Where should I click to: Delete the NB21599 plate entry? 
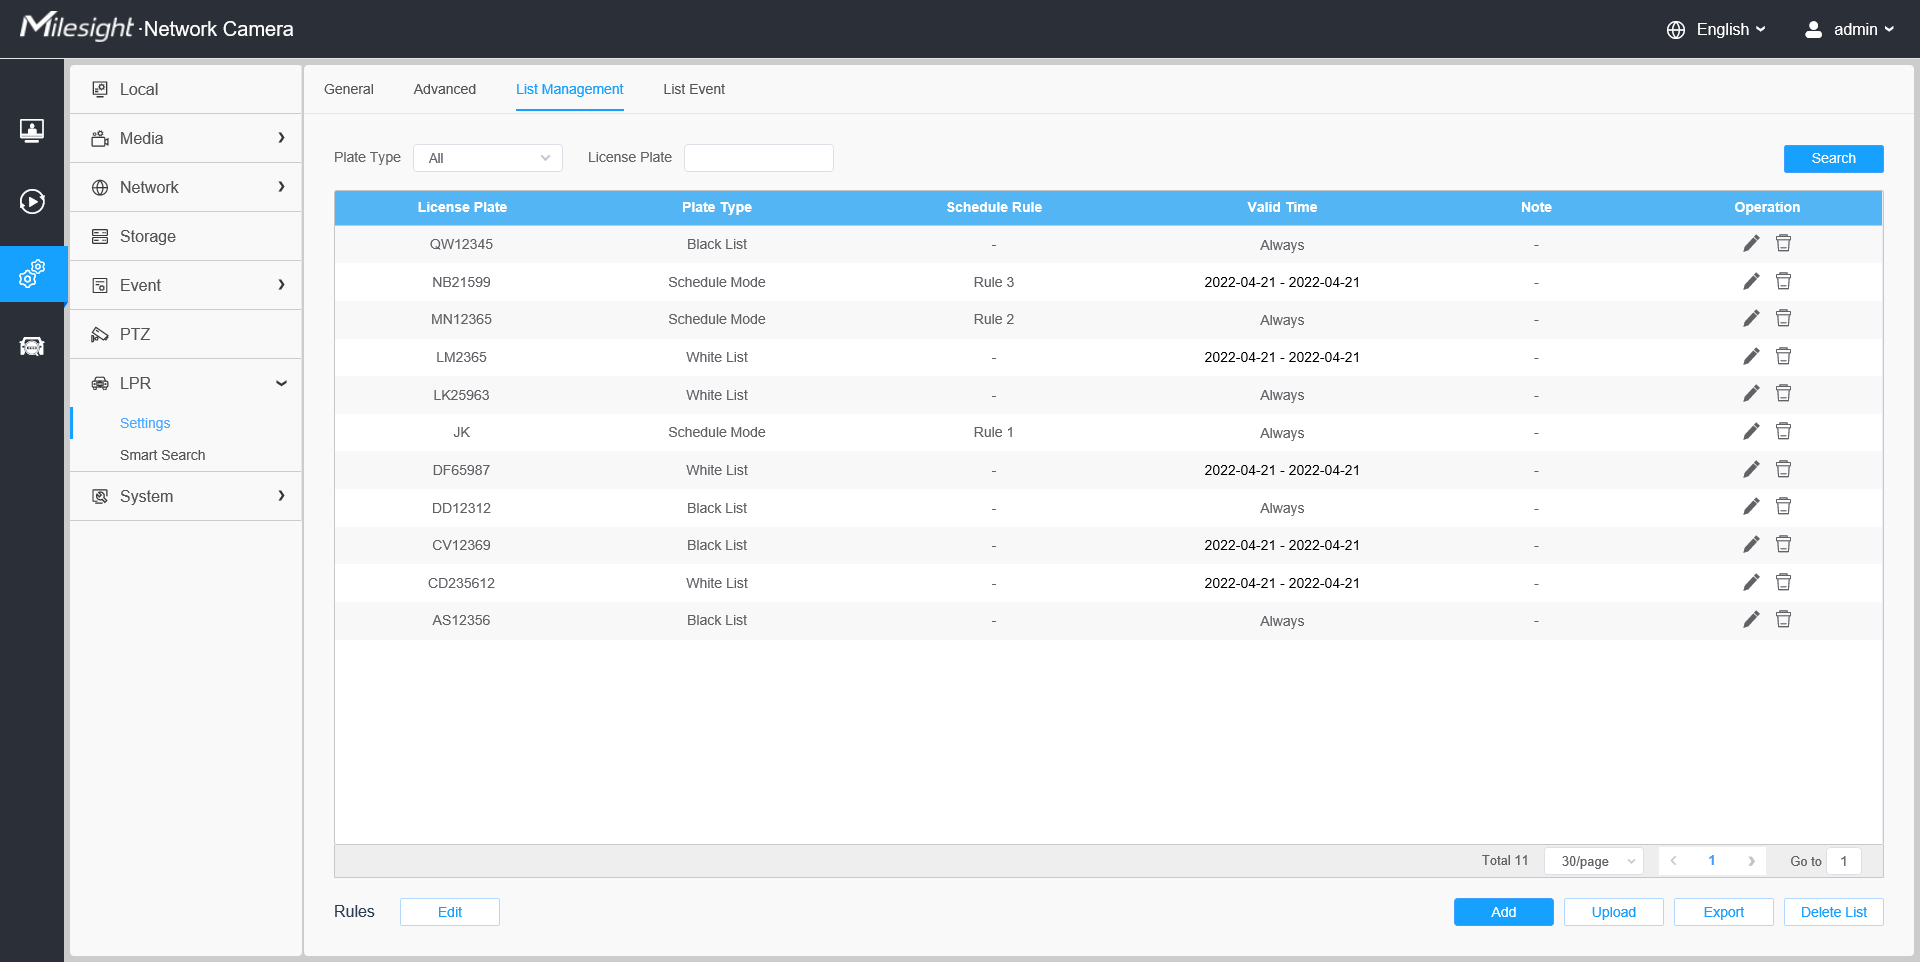[1783, 282]
